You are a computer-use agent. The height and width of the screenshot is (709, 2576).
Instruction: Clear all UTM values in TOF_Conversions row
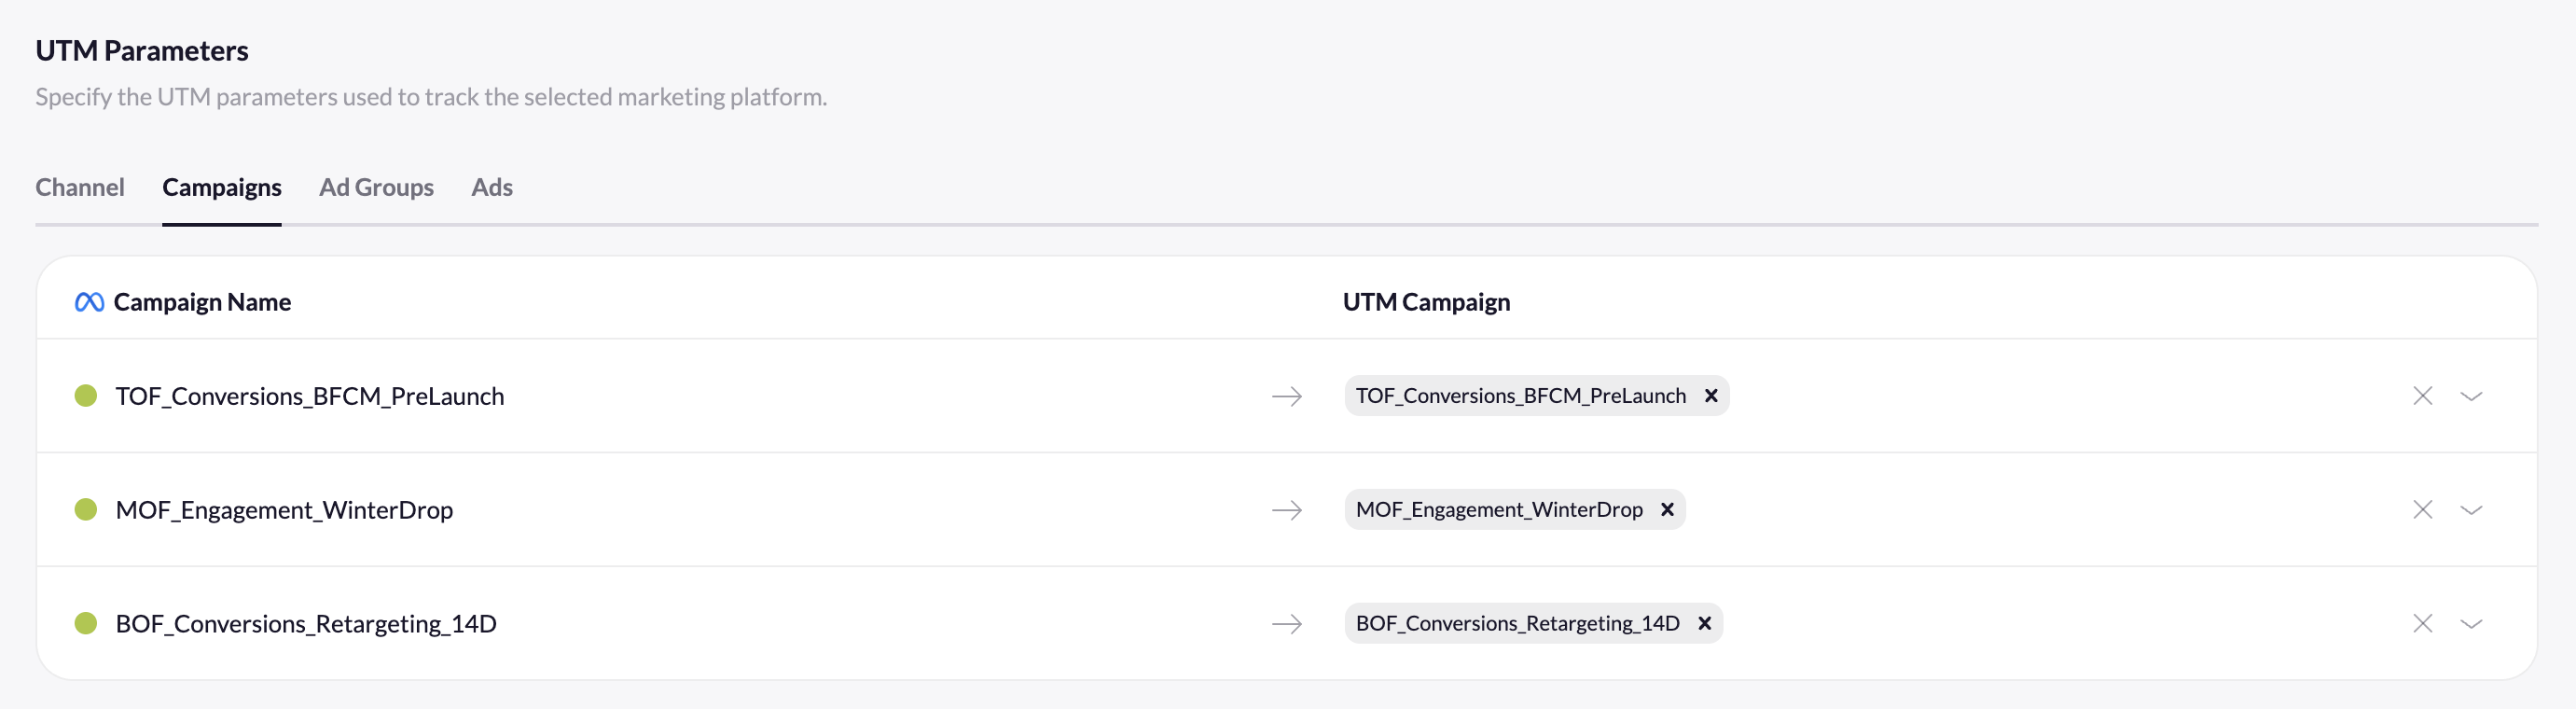2421,396
